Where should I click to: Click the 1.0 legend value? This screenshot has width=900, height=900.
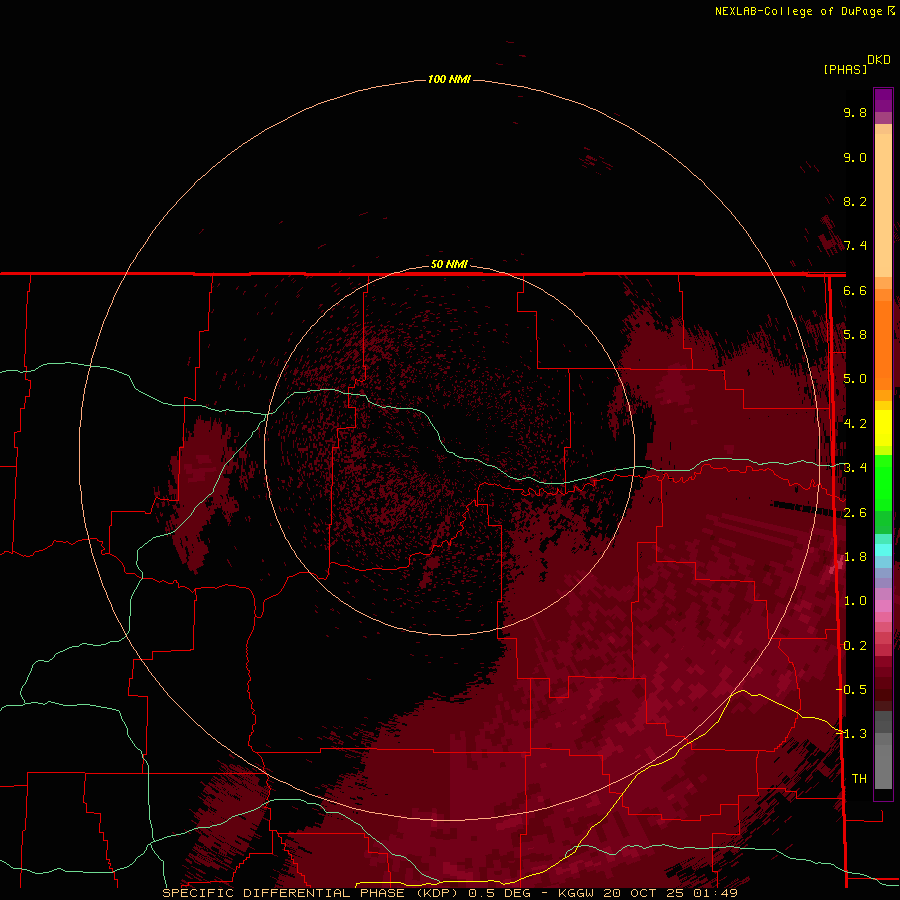pos(855,601)
